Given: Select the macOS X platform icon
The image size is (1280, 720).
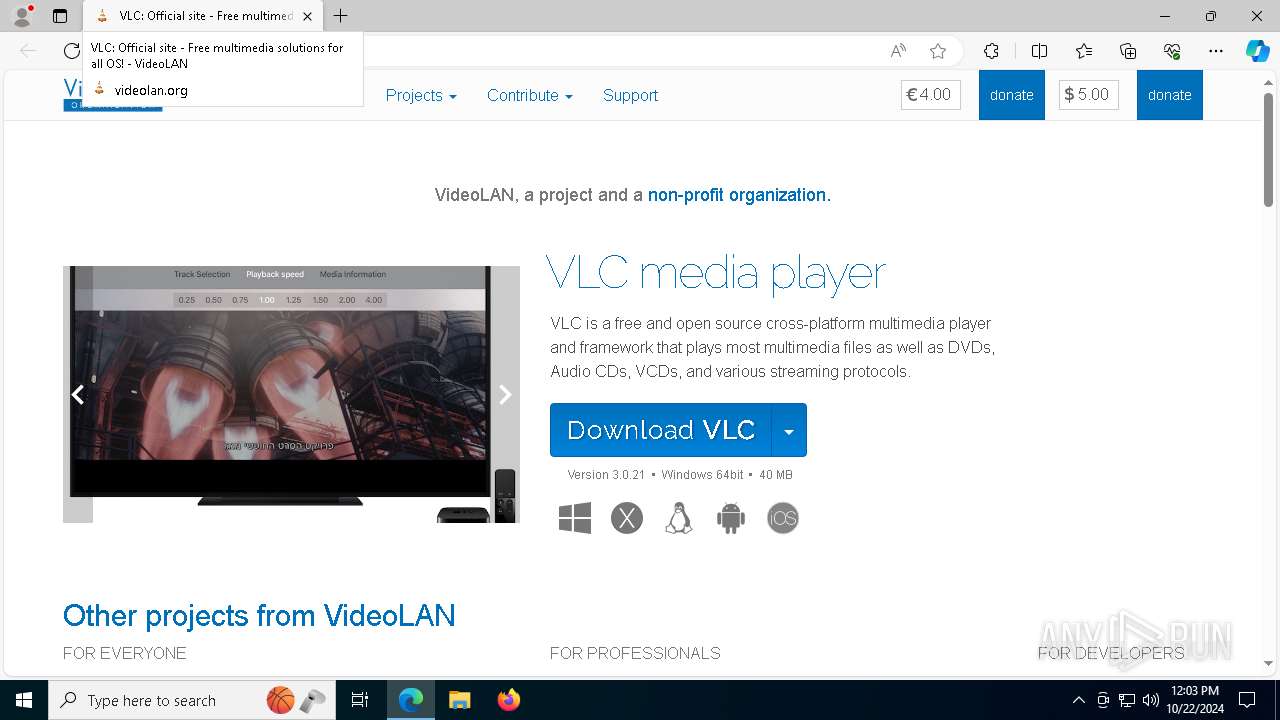Looking at the screenshot, I should pyautogui.click(x=627, y=518).
